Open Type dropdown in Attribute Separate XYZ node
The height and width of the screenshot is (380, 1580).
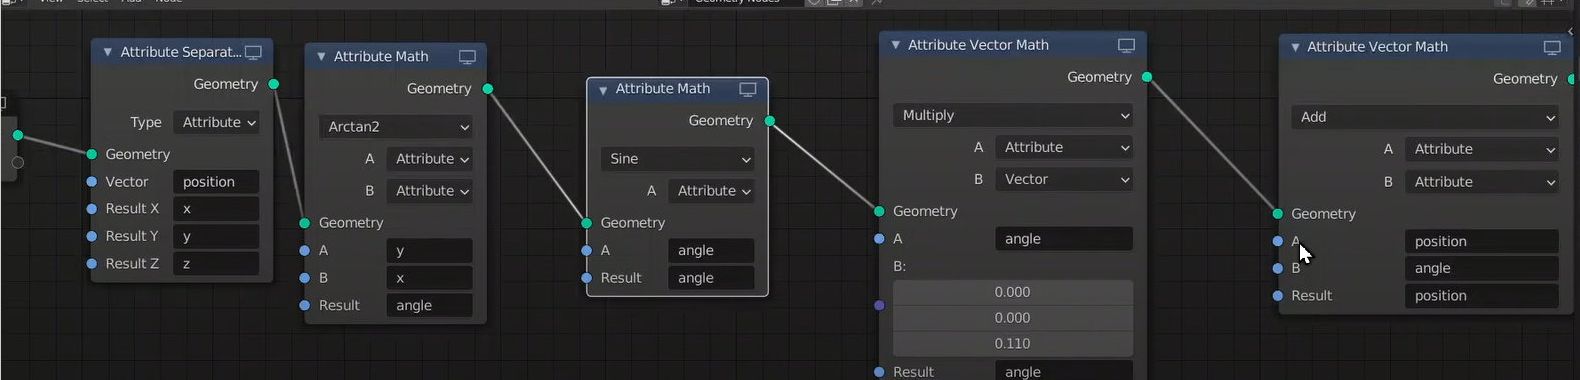(216, 122)
